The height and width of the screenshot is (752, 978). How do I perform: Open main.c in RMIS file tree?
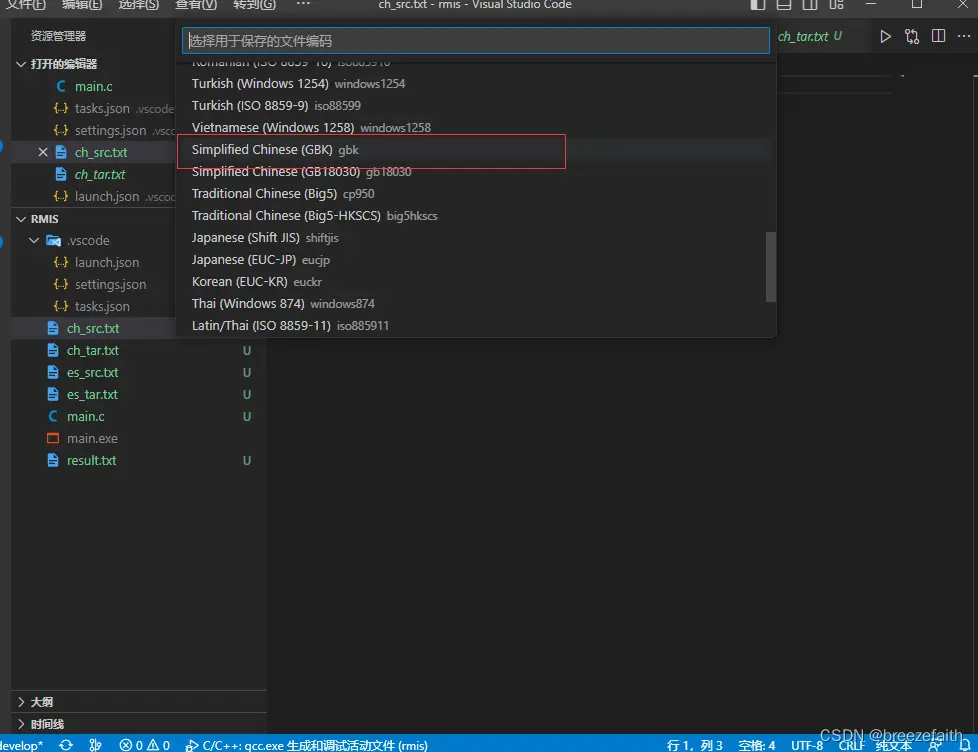[85, 417]
